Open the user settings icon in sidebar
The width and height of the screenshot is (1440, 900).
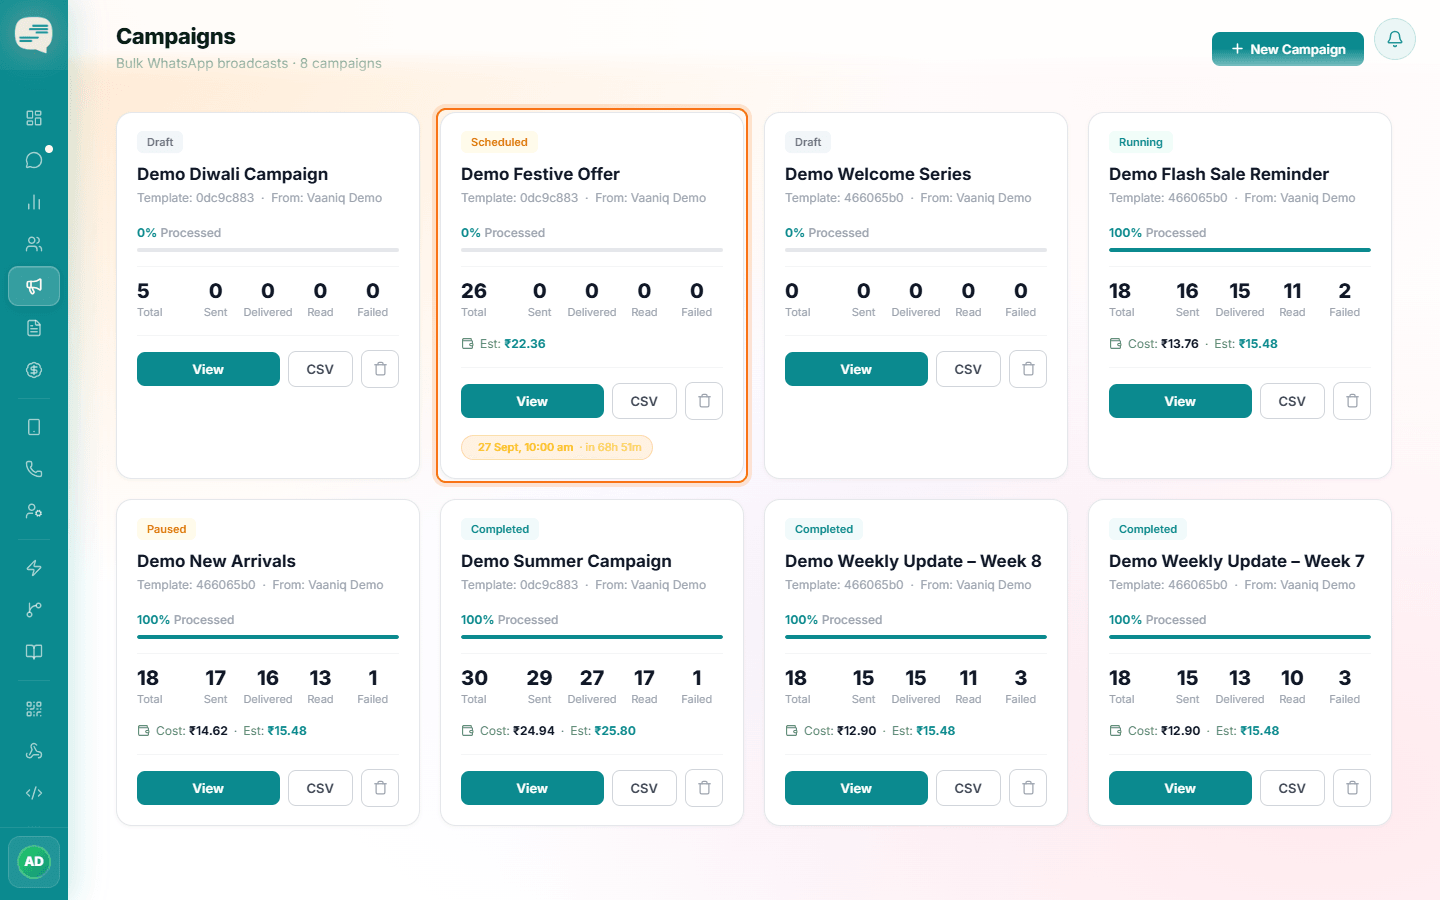pos(34,511)
